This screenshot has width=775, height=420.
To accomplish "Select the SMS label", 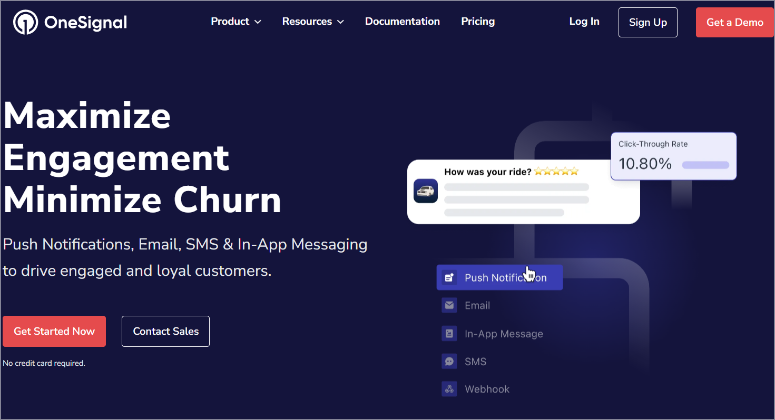I will (x=475, y=361).
